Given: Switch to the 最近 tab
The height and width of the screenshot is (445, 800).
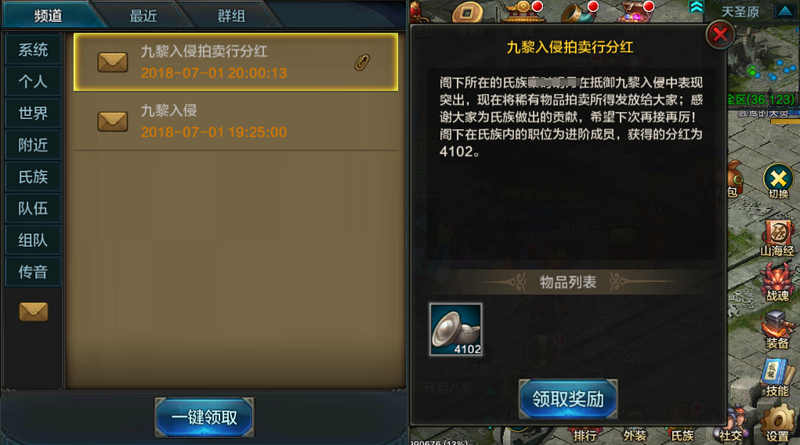Looking at the screenshot, I should 143,16.
